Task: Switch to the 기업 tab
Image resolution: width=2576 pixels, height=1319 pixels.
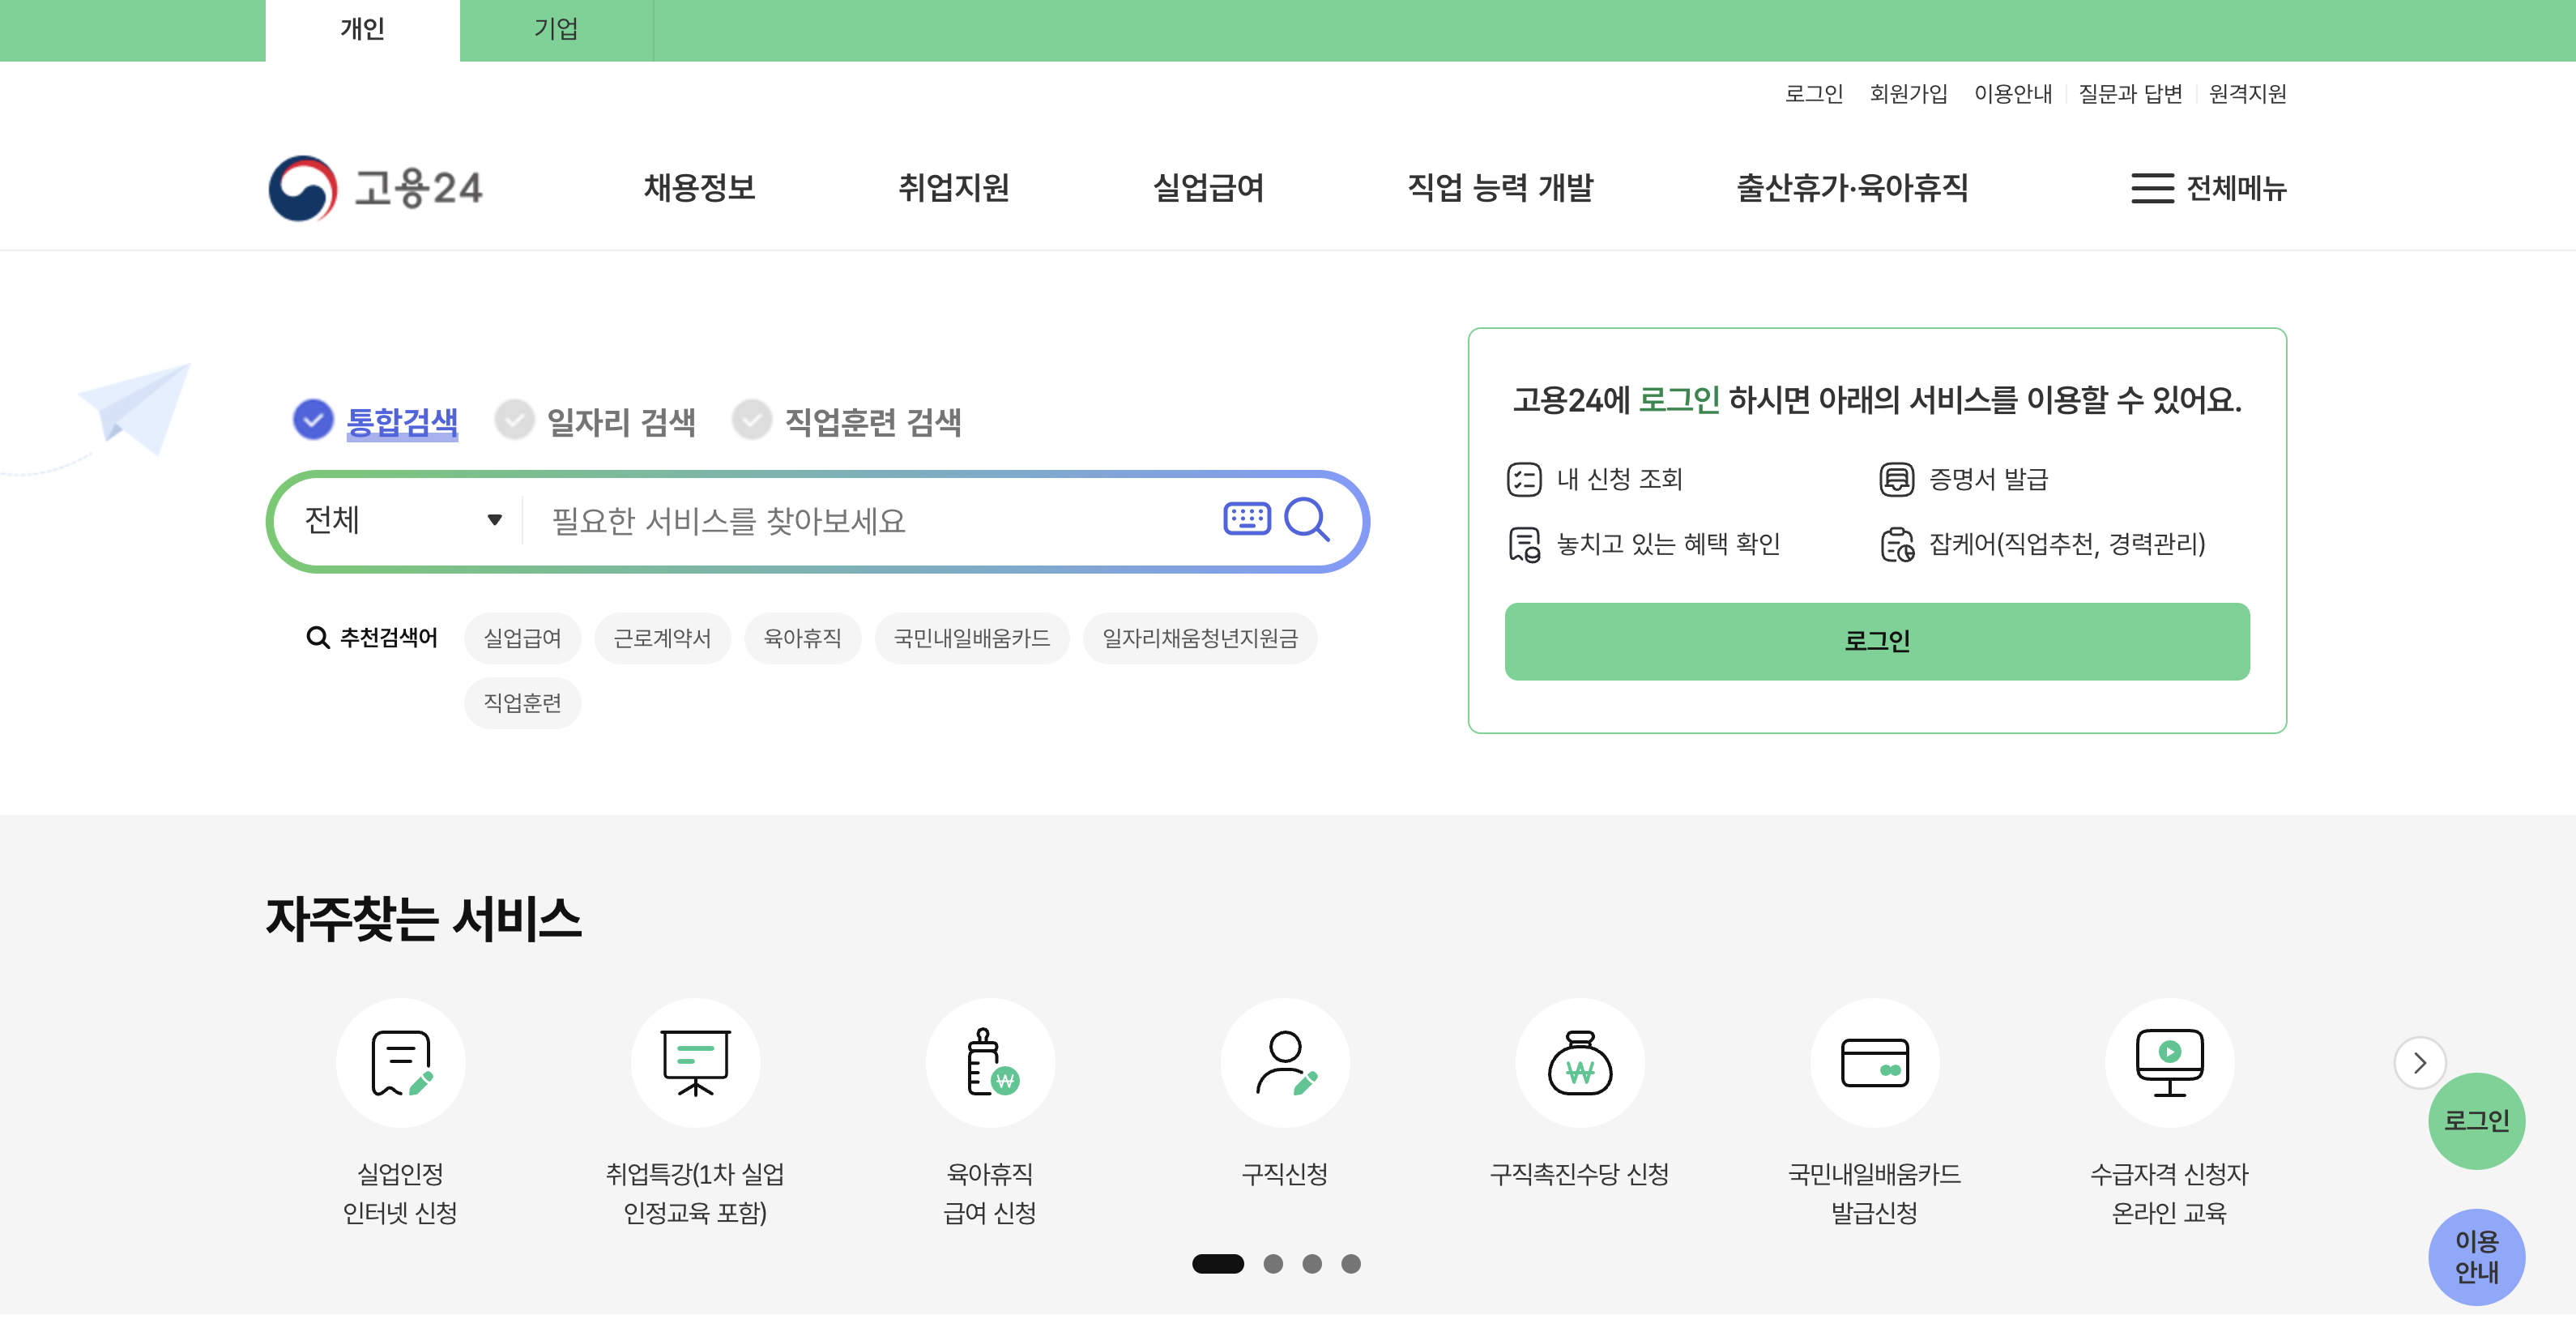Action: tap(556, 29)
